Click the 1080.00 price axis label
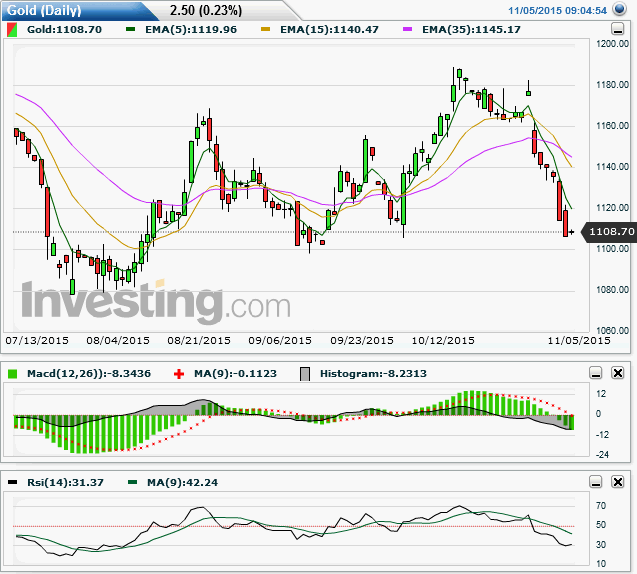Image resolution: width=637 pixels, height=574 pixels. 613,290
